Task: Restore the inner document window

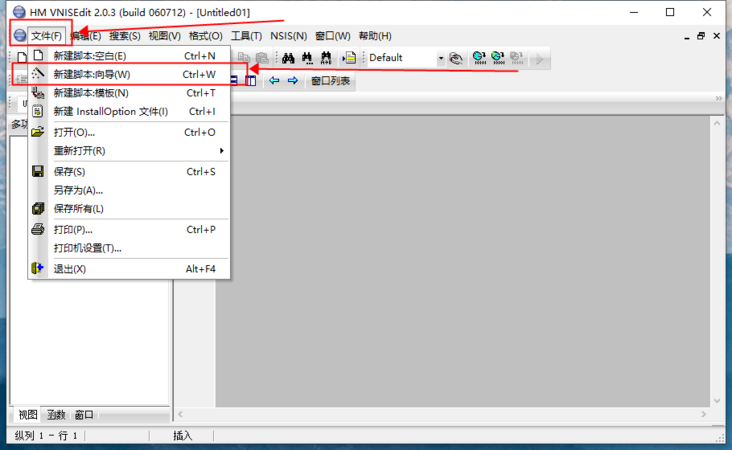Action: (x=701, y=36)
